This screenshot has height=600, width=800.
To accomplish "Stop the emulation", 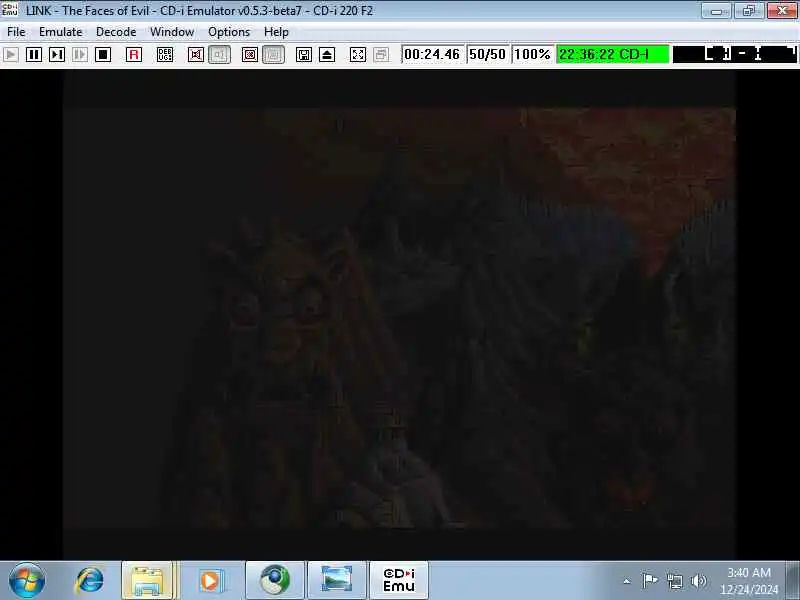I will 103,55.
